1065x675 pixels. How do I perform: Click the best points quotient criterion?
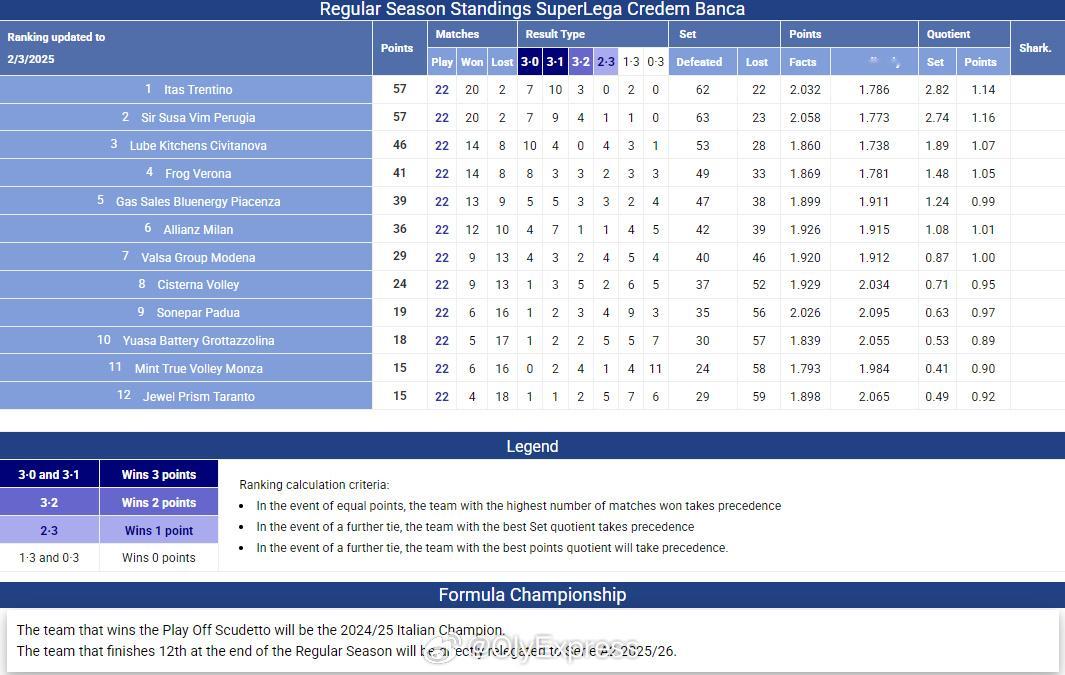point(492,548)
